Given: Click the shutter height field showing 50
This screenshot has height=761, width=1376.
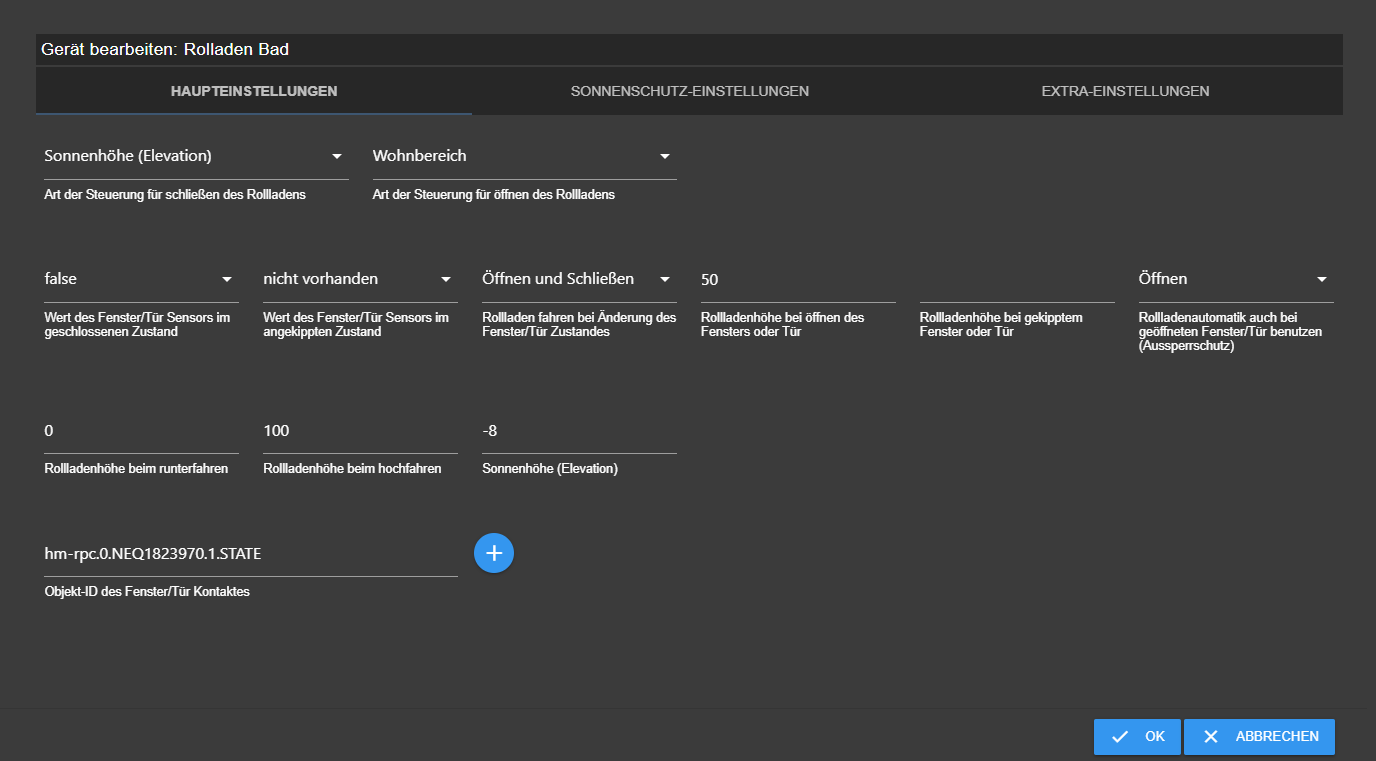Looking at the screenshot, I should tap(798, 280).
